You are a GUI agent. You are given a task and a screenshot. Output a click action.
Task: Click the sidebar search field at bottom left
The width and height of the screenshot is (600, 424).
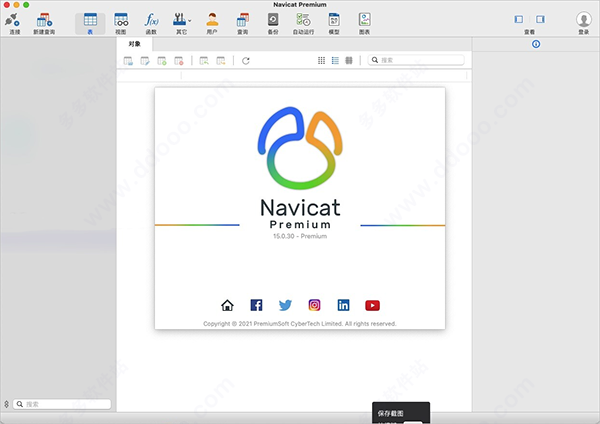click(62, 404)
